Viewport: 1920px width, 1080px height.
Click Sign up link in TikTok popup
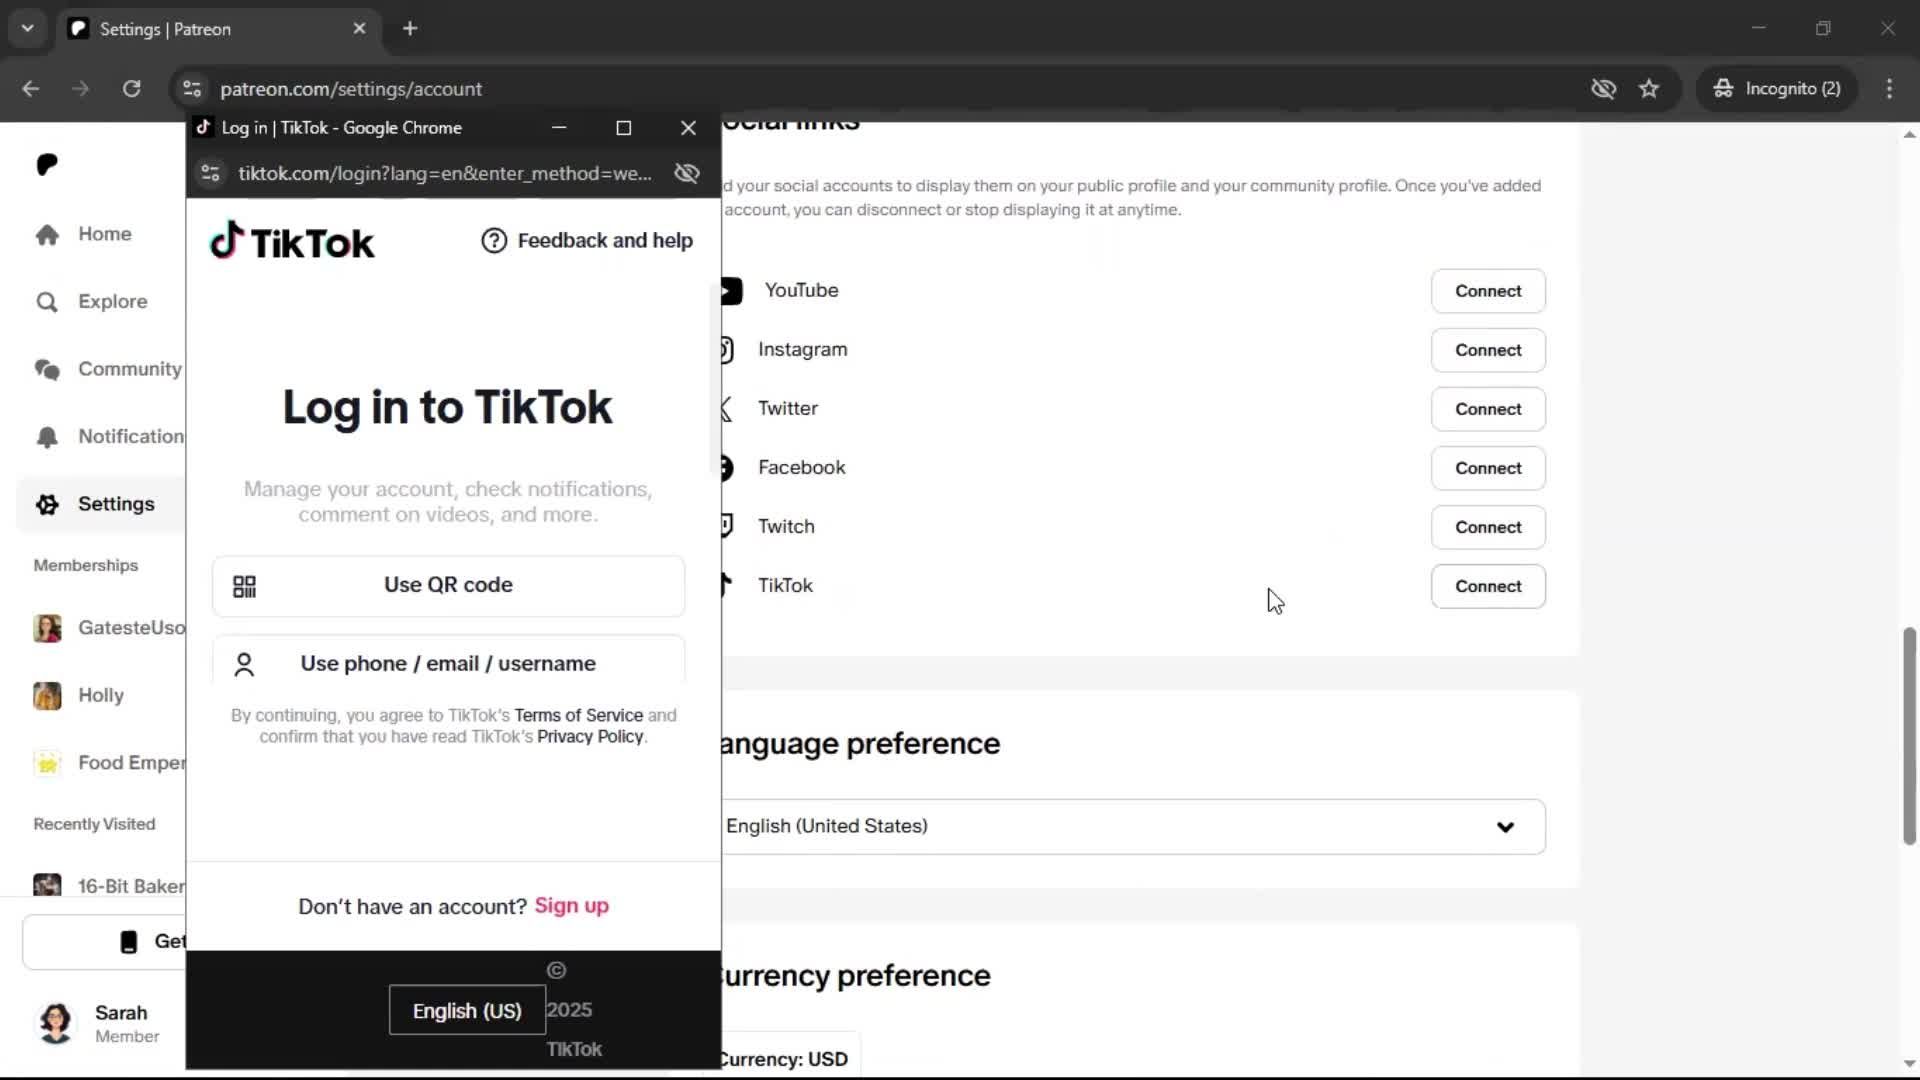(572, 906)
